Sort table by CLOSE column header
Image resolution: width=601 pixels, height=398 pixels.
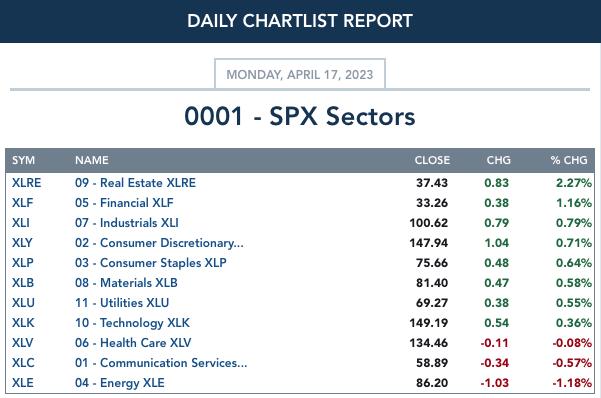432,160
